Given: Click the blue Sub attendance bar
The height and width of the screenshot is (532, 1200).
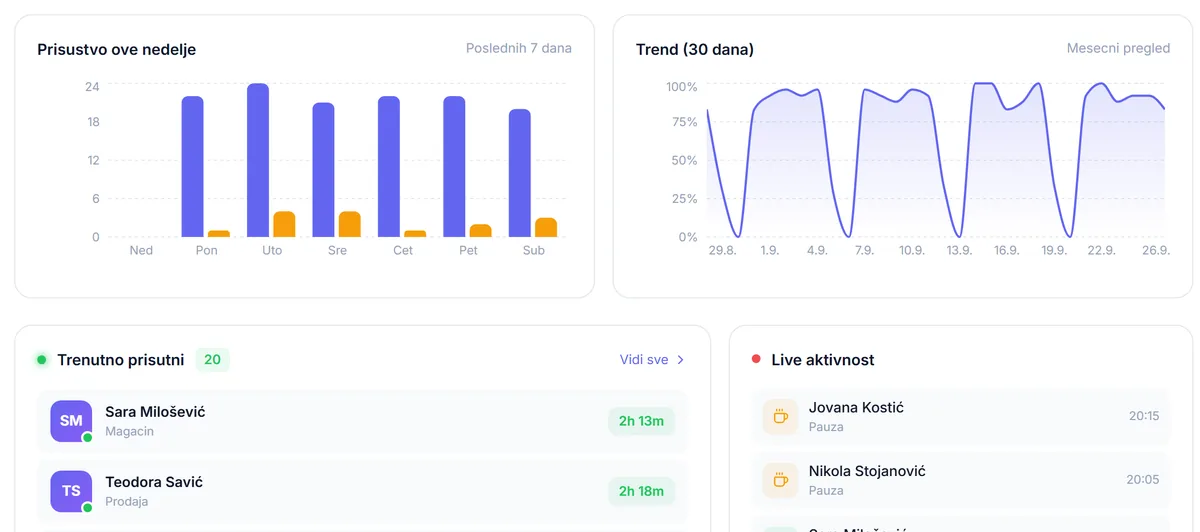Looking at the screenshot, I should coord(519,173).
